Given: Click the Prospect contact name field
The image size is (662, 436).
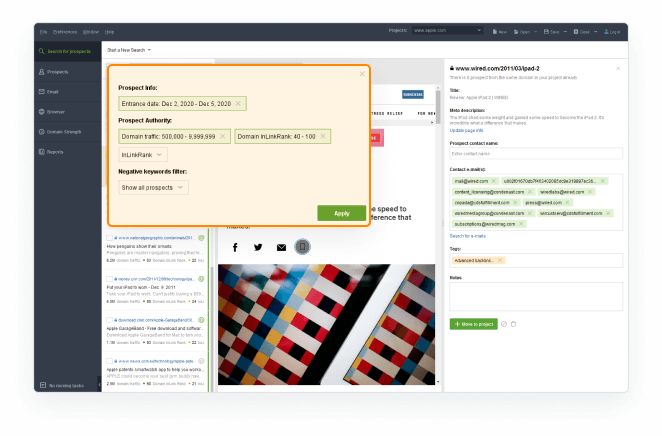Looking at the screenshot, I should pyautogui.click(x=536, y=154).
